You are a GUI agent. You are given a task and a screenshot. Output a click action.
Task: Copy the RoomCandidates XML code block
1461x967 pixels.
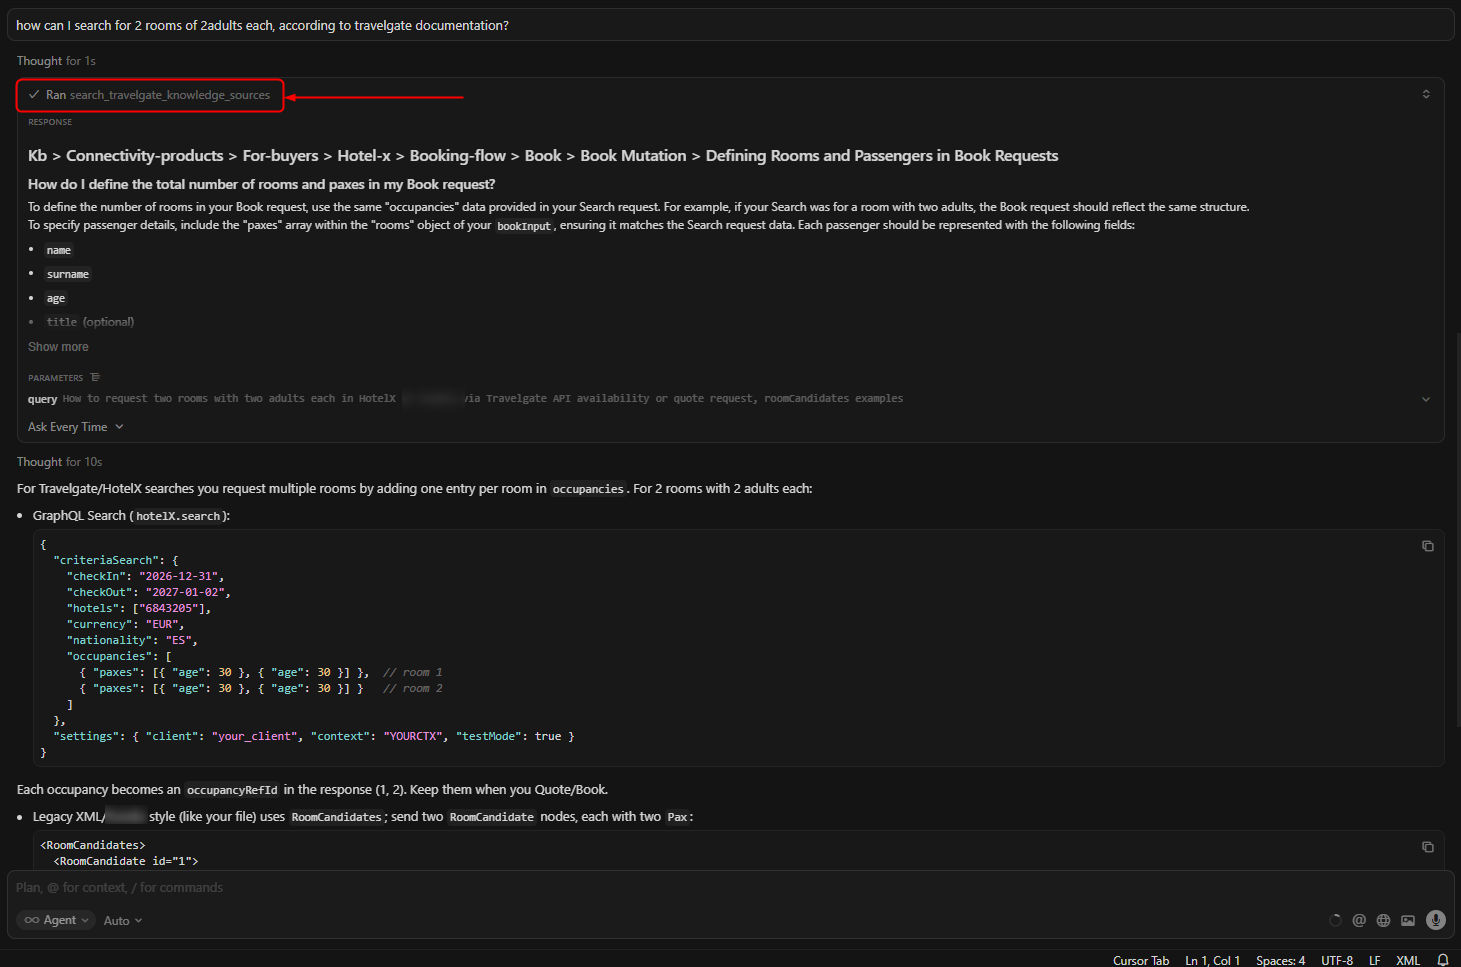click(1427, 847)
